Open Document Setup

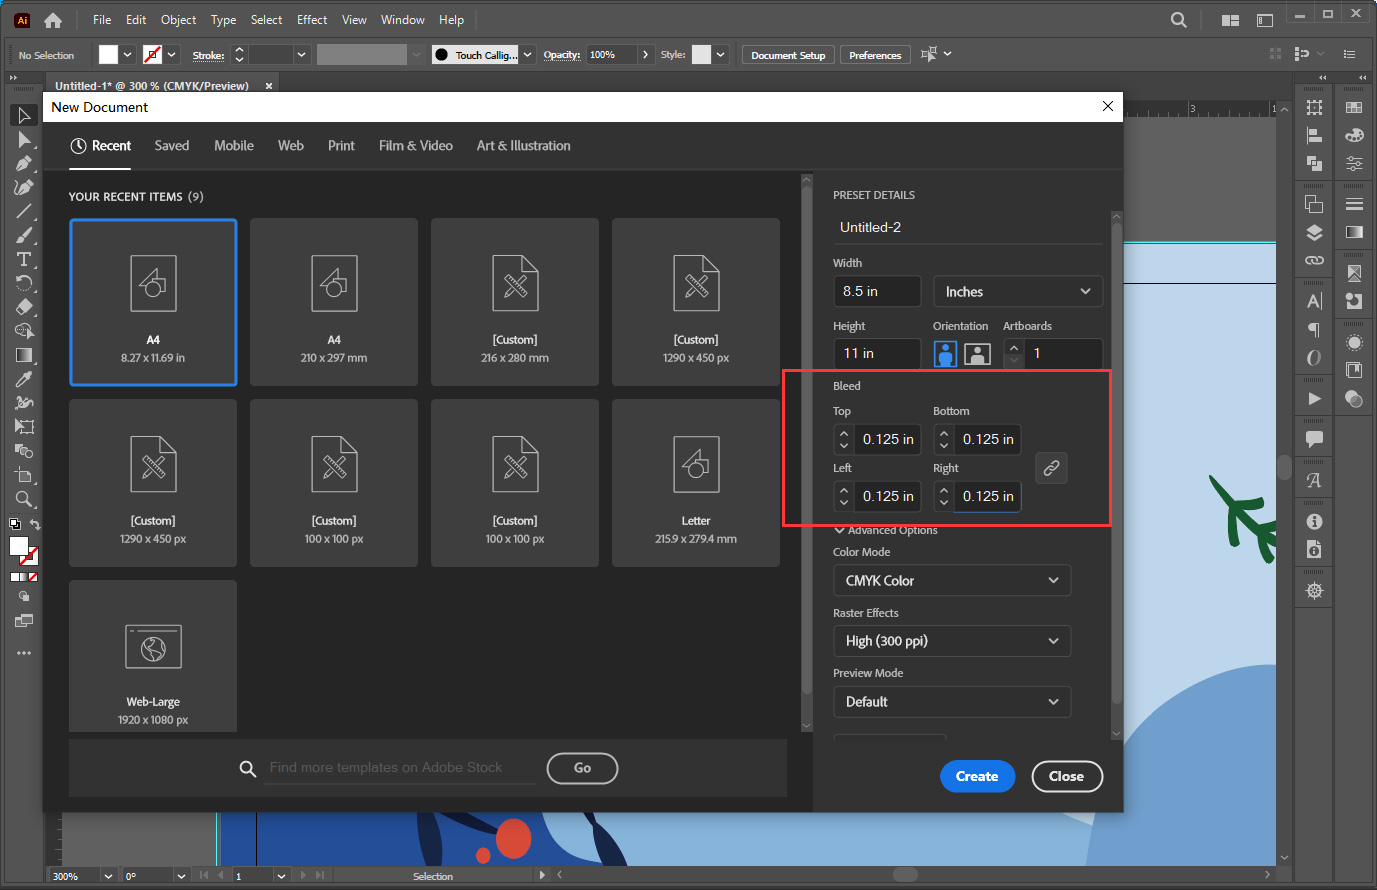click(x=788, y=55)
